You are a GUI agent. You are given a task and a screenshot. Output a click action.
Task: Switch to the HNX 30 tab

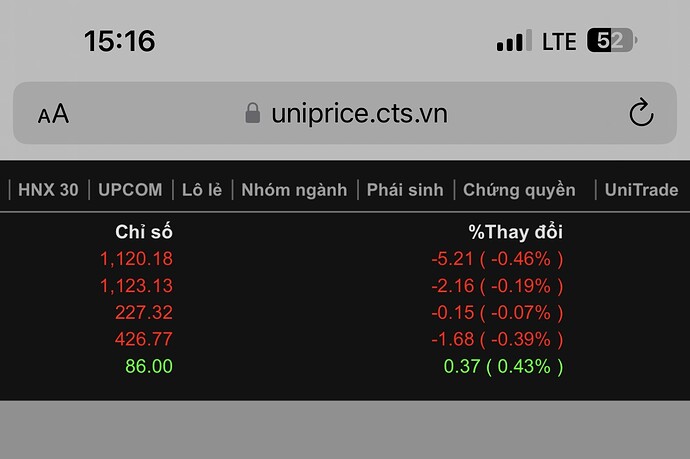48,189
